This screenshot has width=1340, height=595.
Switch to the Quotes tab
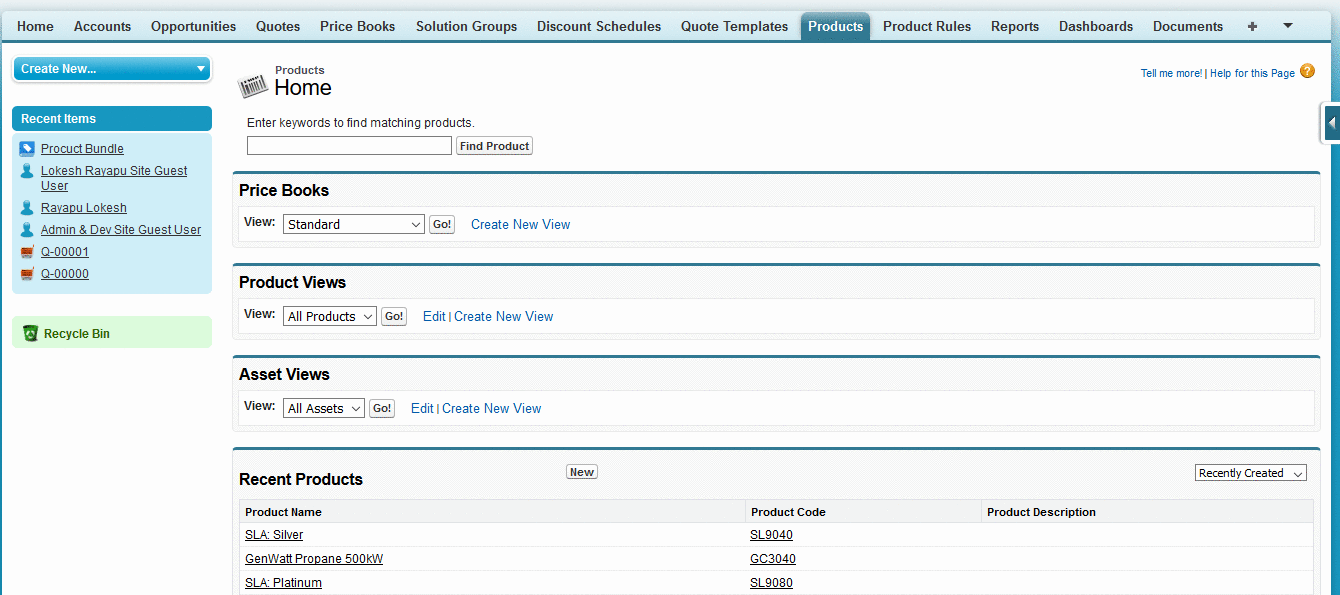point(278,26)
